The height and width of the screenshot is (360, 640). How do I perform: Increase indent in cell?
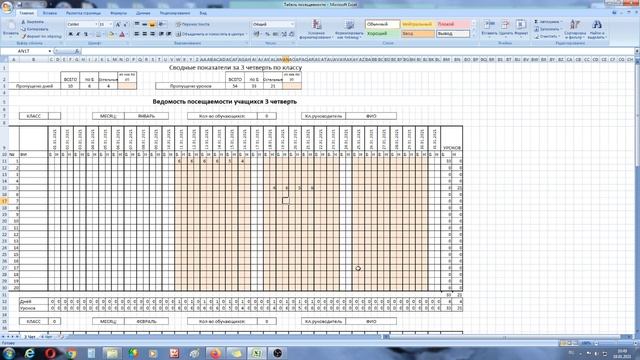pos(169,34)
